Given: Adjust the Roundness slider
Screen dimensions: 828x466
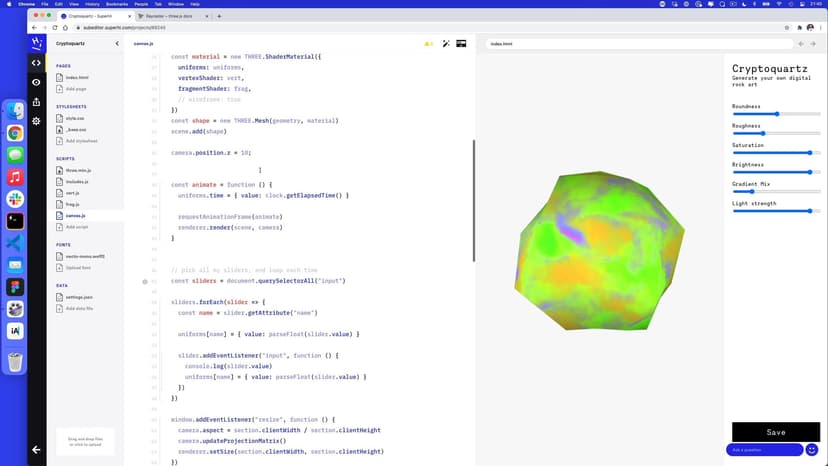Looking at the screenshot, I should point(777,114).
